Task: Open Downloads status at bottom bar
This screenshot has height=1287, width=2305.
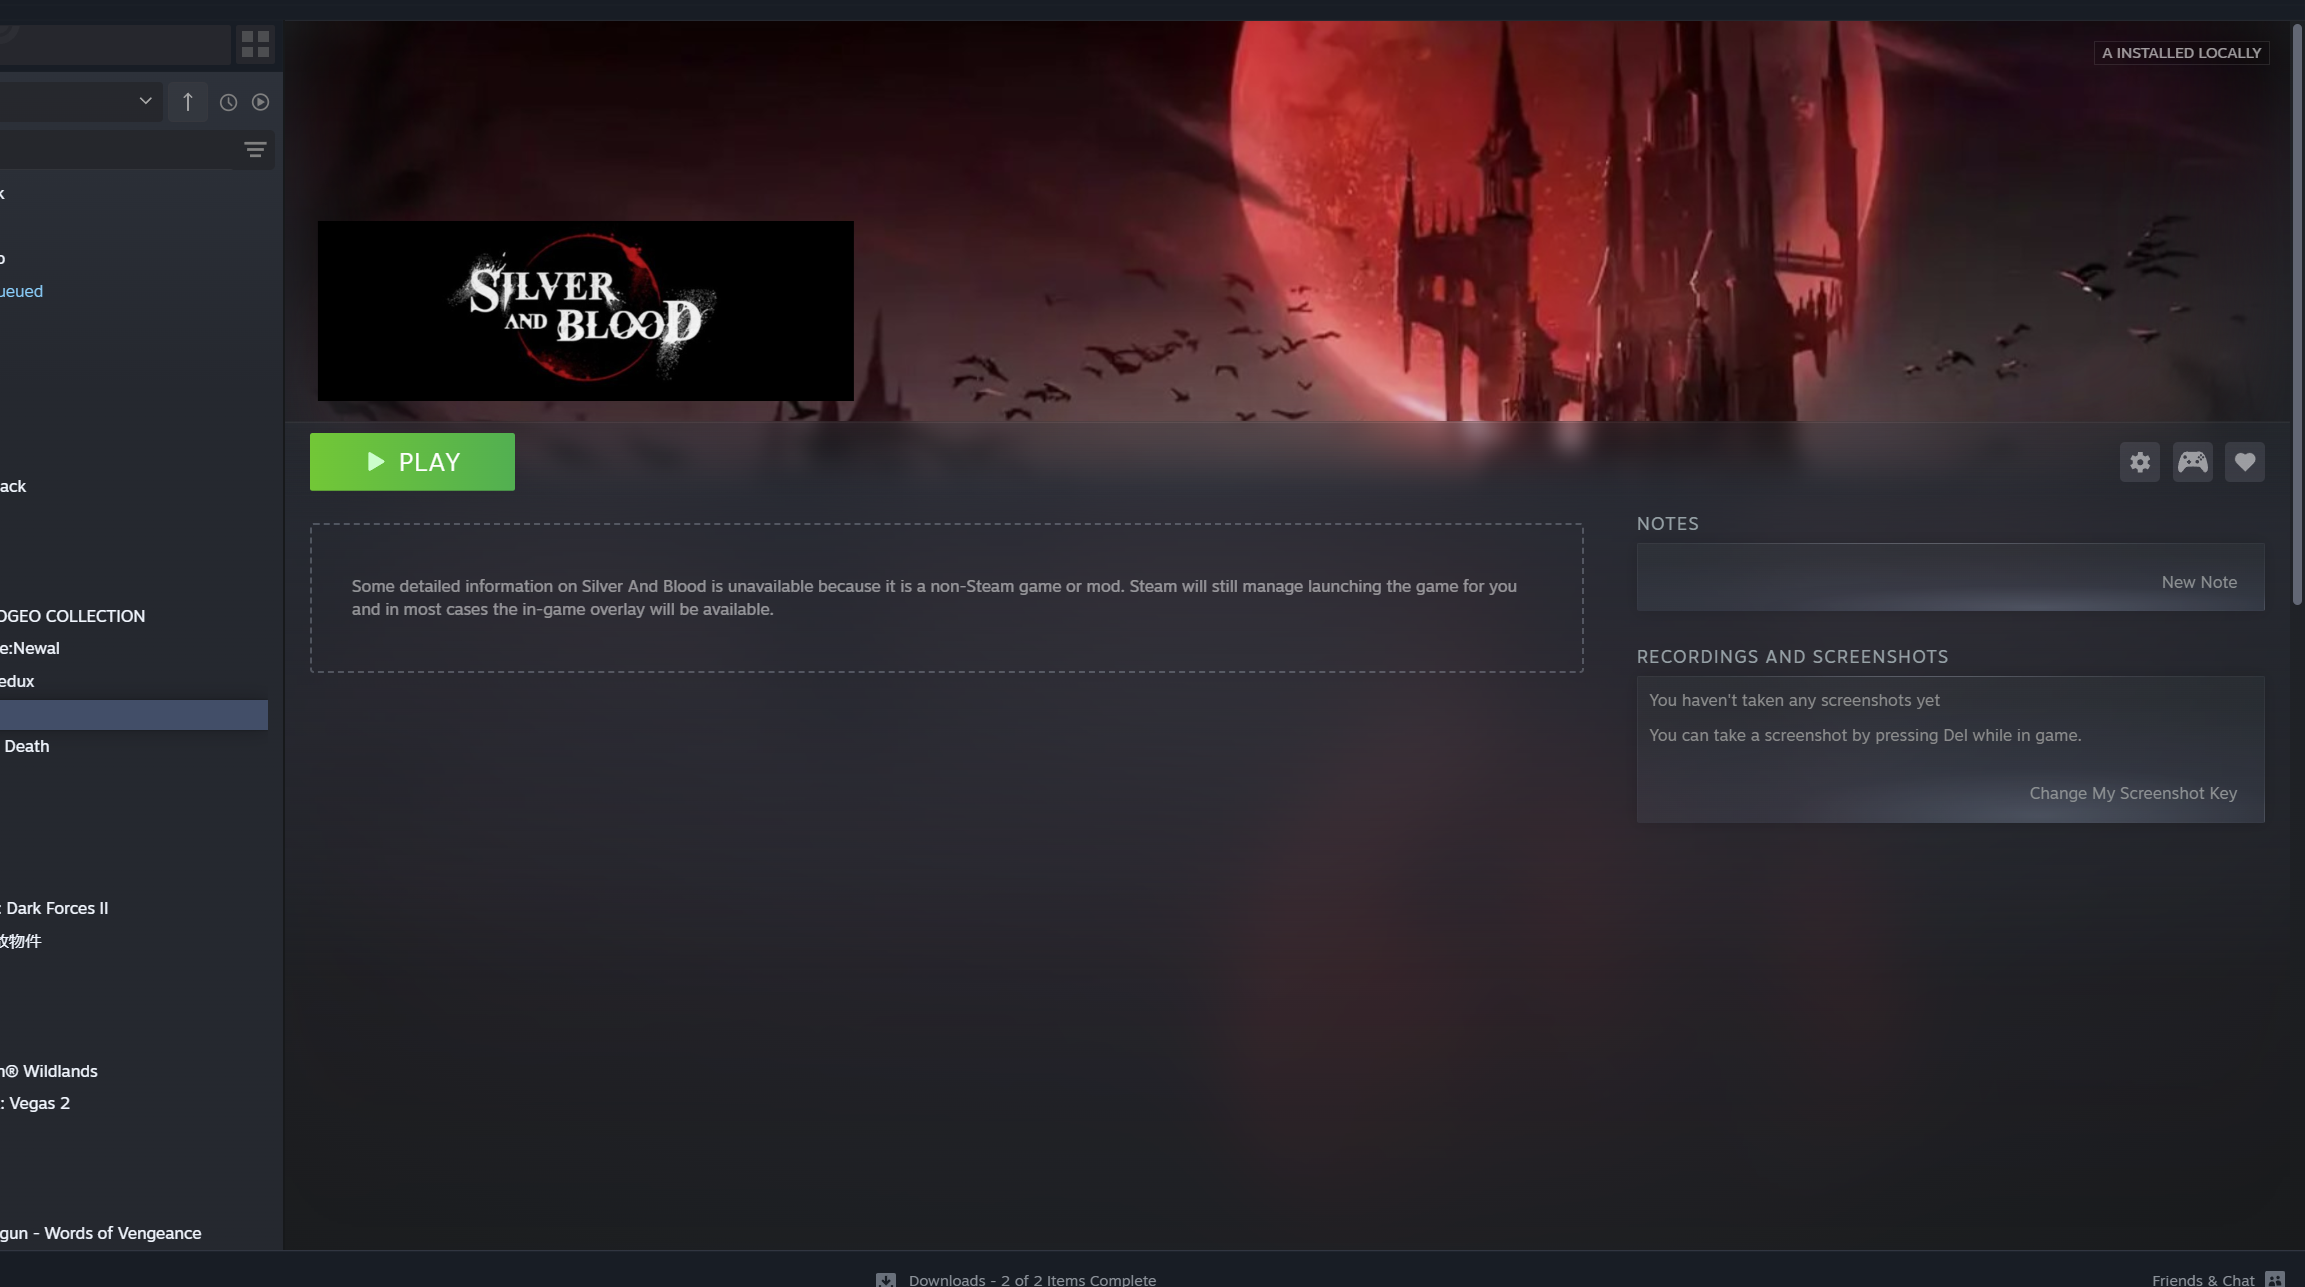Action: click(1031, 1279)
